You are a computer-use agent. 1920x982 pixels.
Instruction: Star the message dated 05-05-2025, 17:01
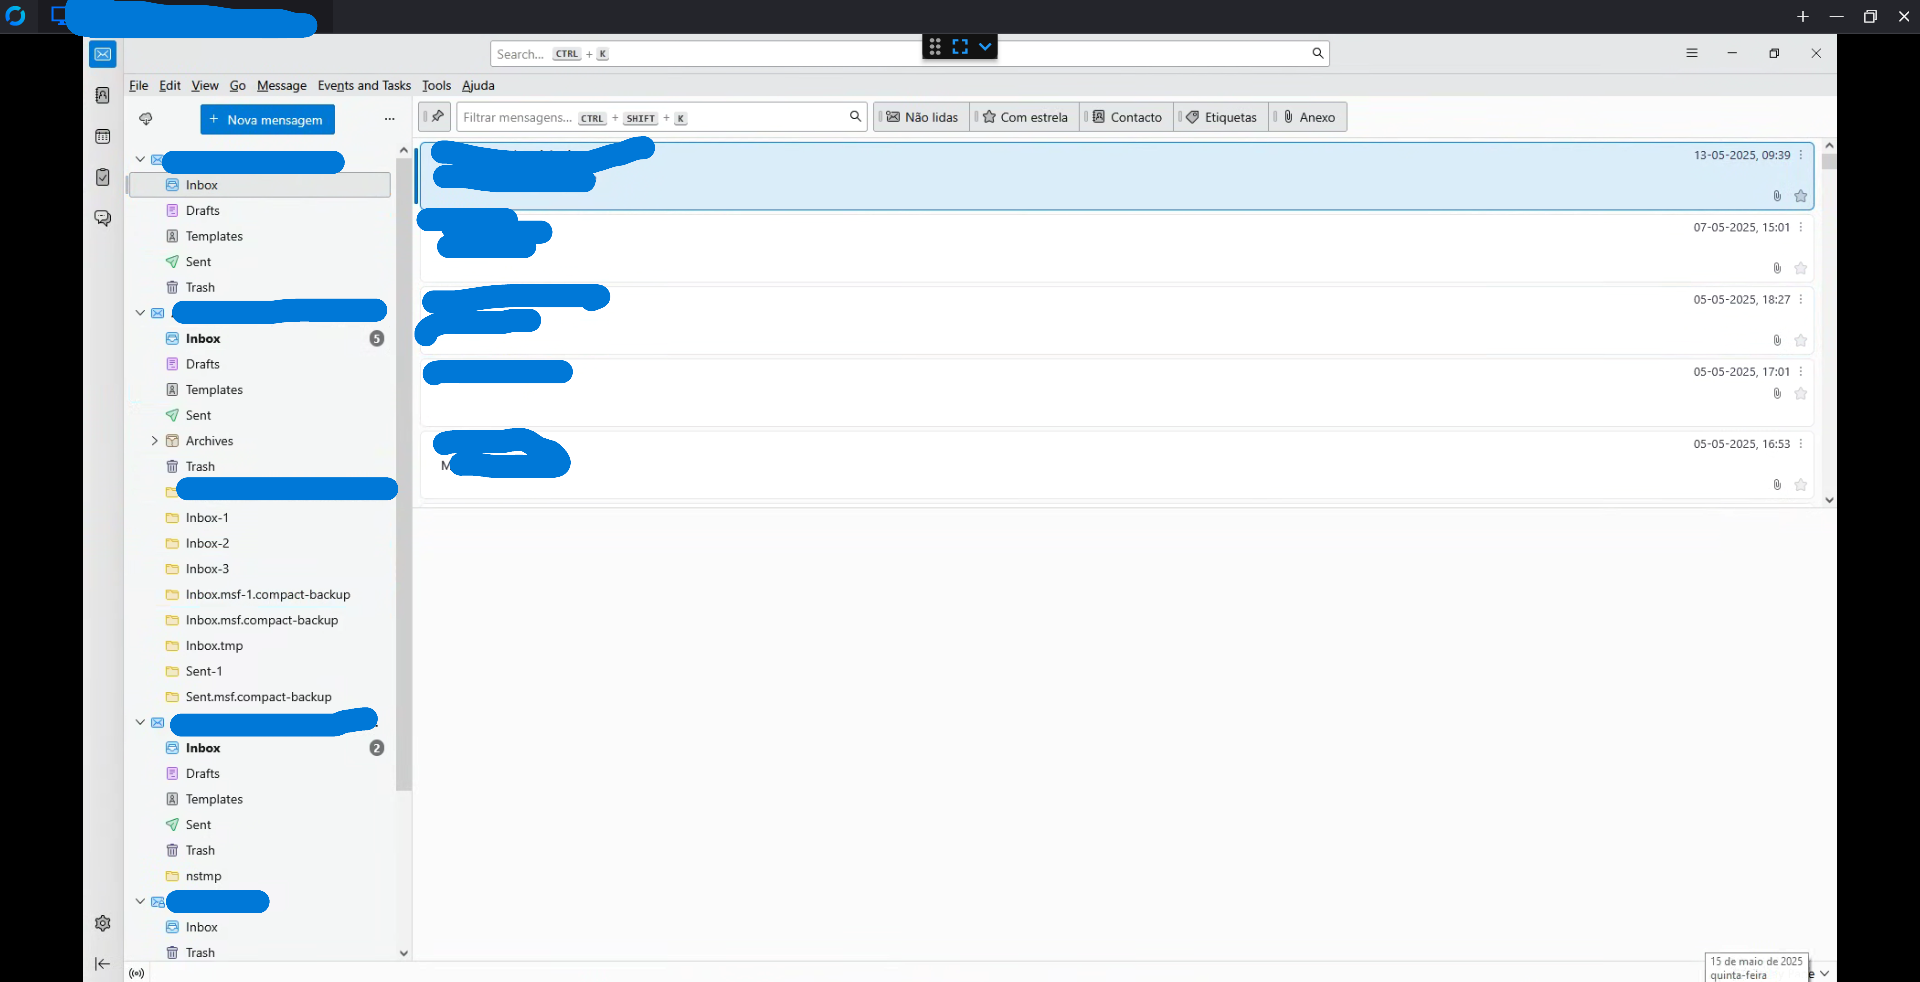pos(1800,394)
